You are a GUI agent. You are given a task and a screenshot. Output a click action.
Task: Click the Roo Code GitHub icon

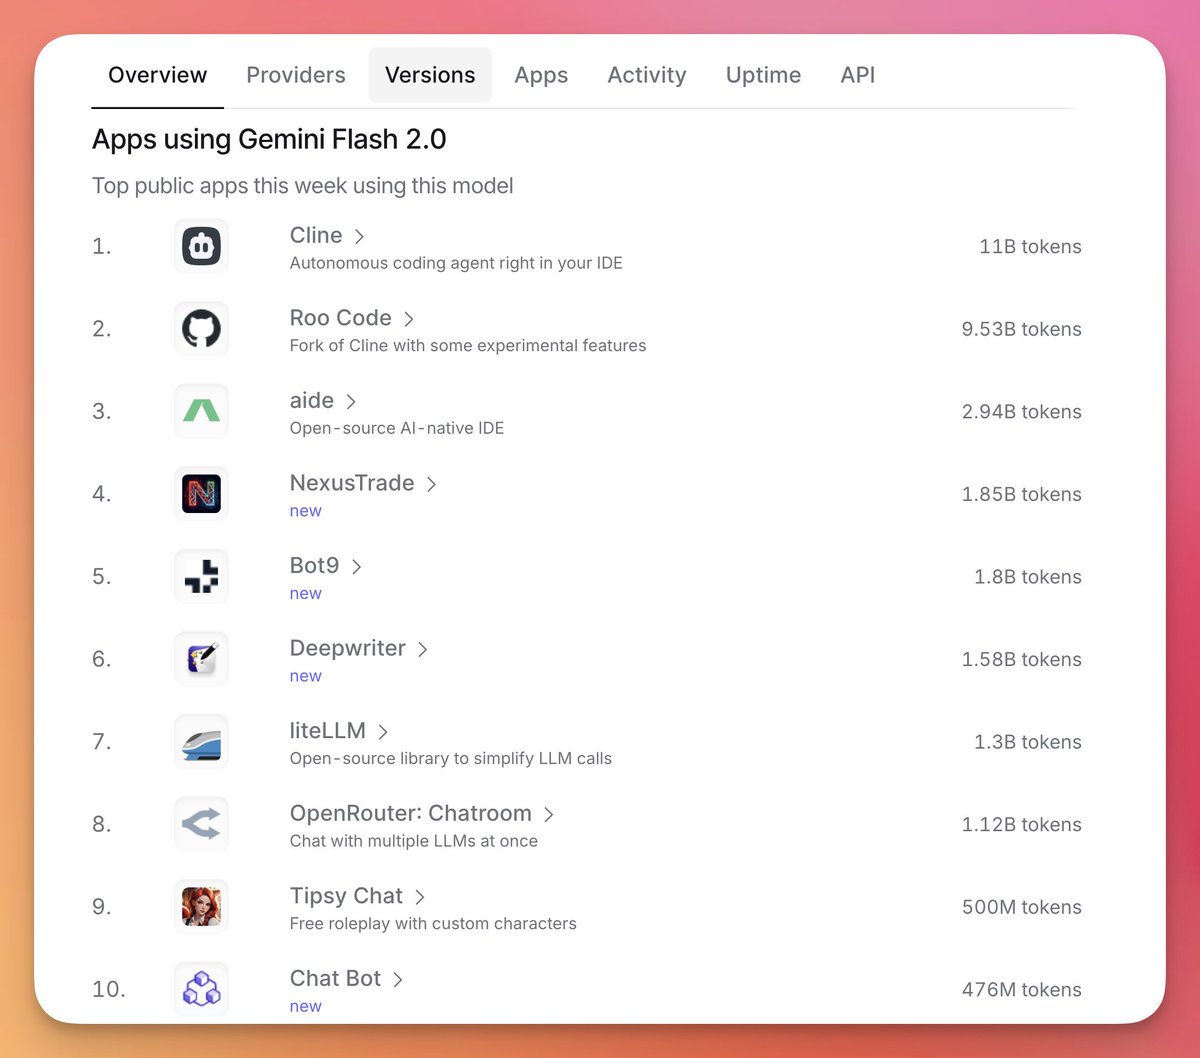point(201,329)
